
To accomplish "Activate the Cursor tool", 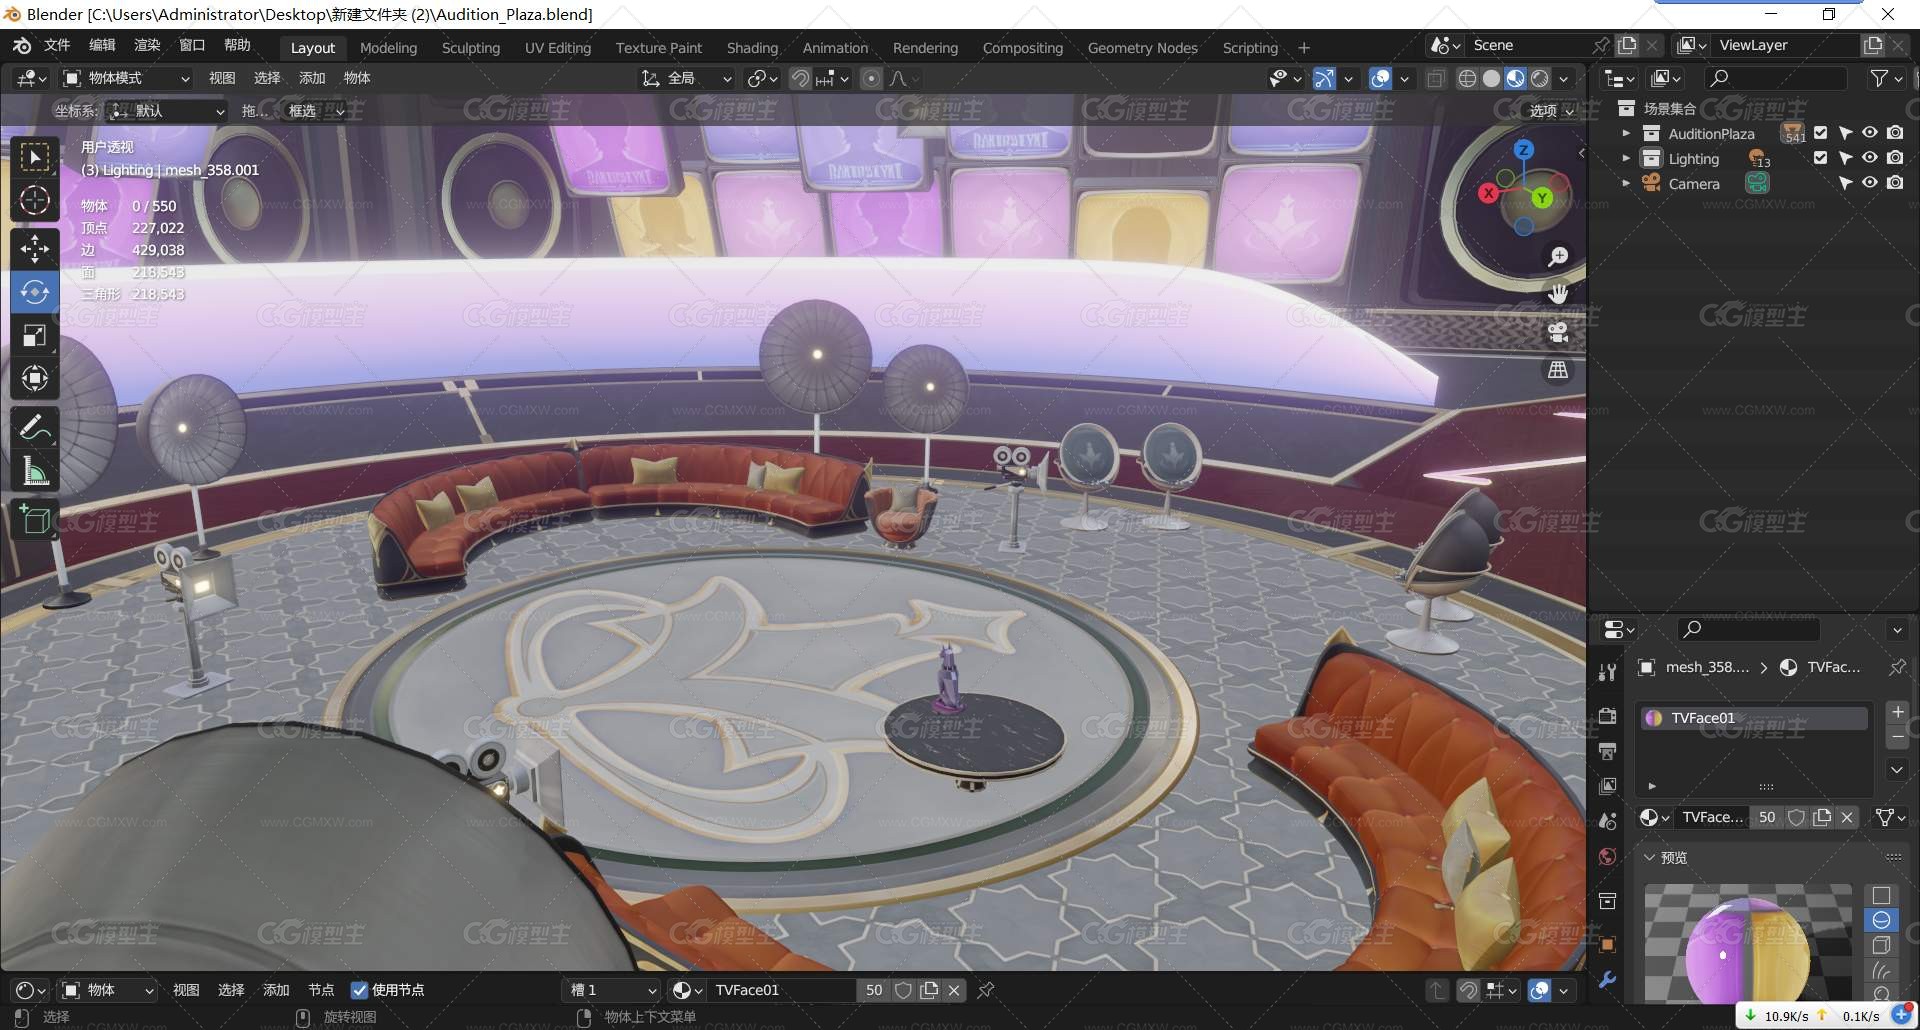I will pos(35,201).
